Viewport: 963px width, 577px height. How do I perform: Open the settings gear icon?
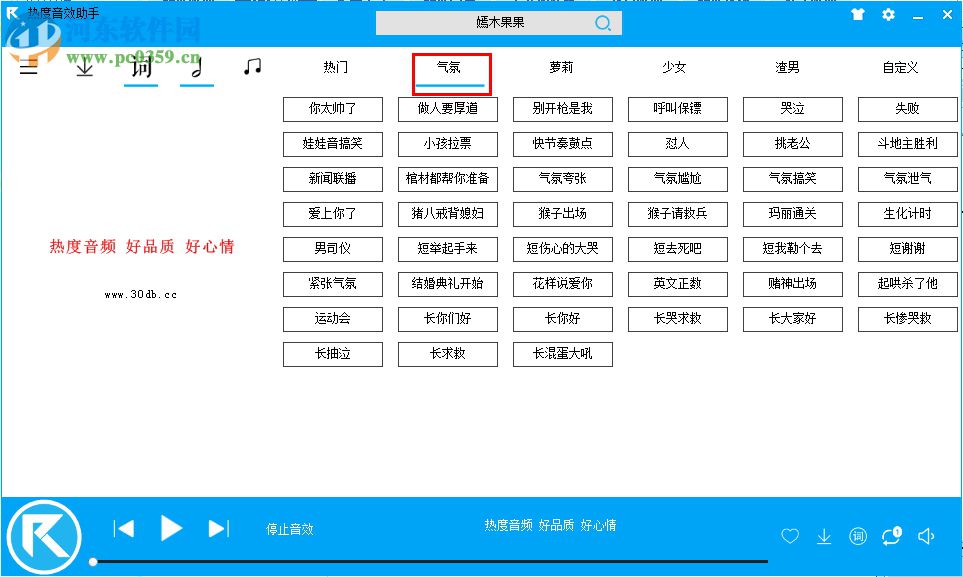(x=887, y=15)
